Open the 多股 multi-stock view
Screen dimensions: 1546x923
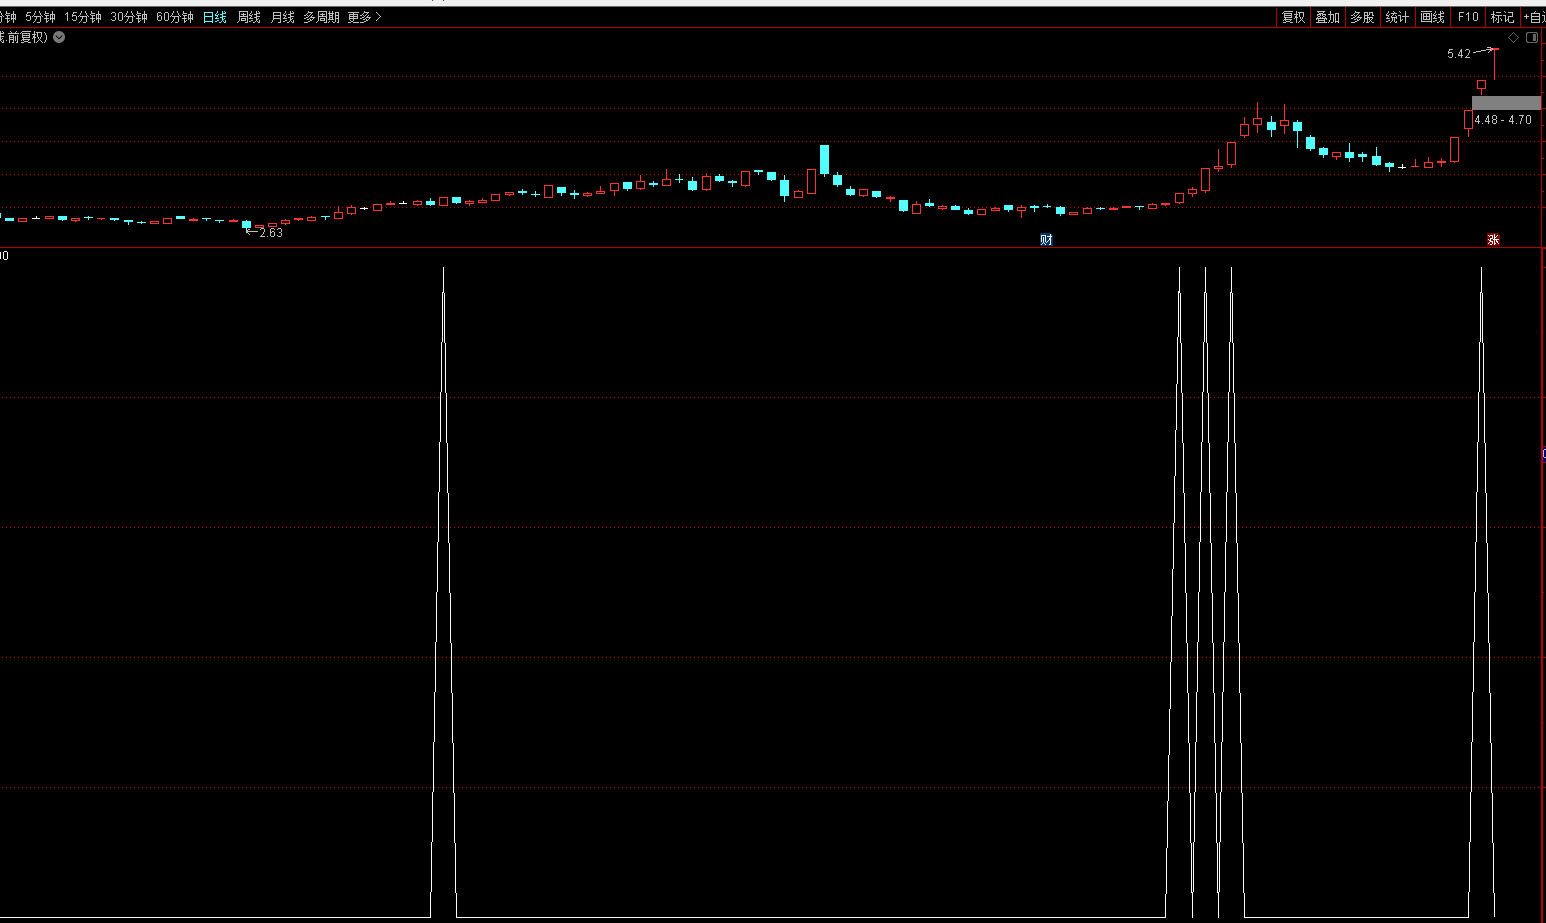pos(1362,17)
